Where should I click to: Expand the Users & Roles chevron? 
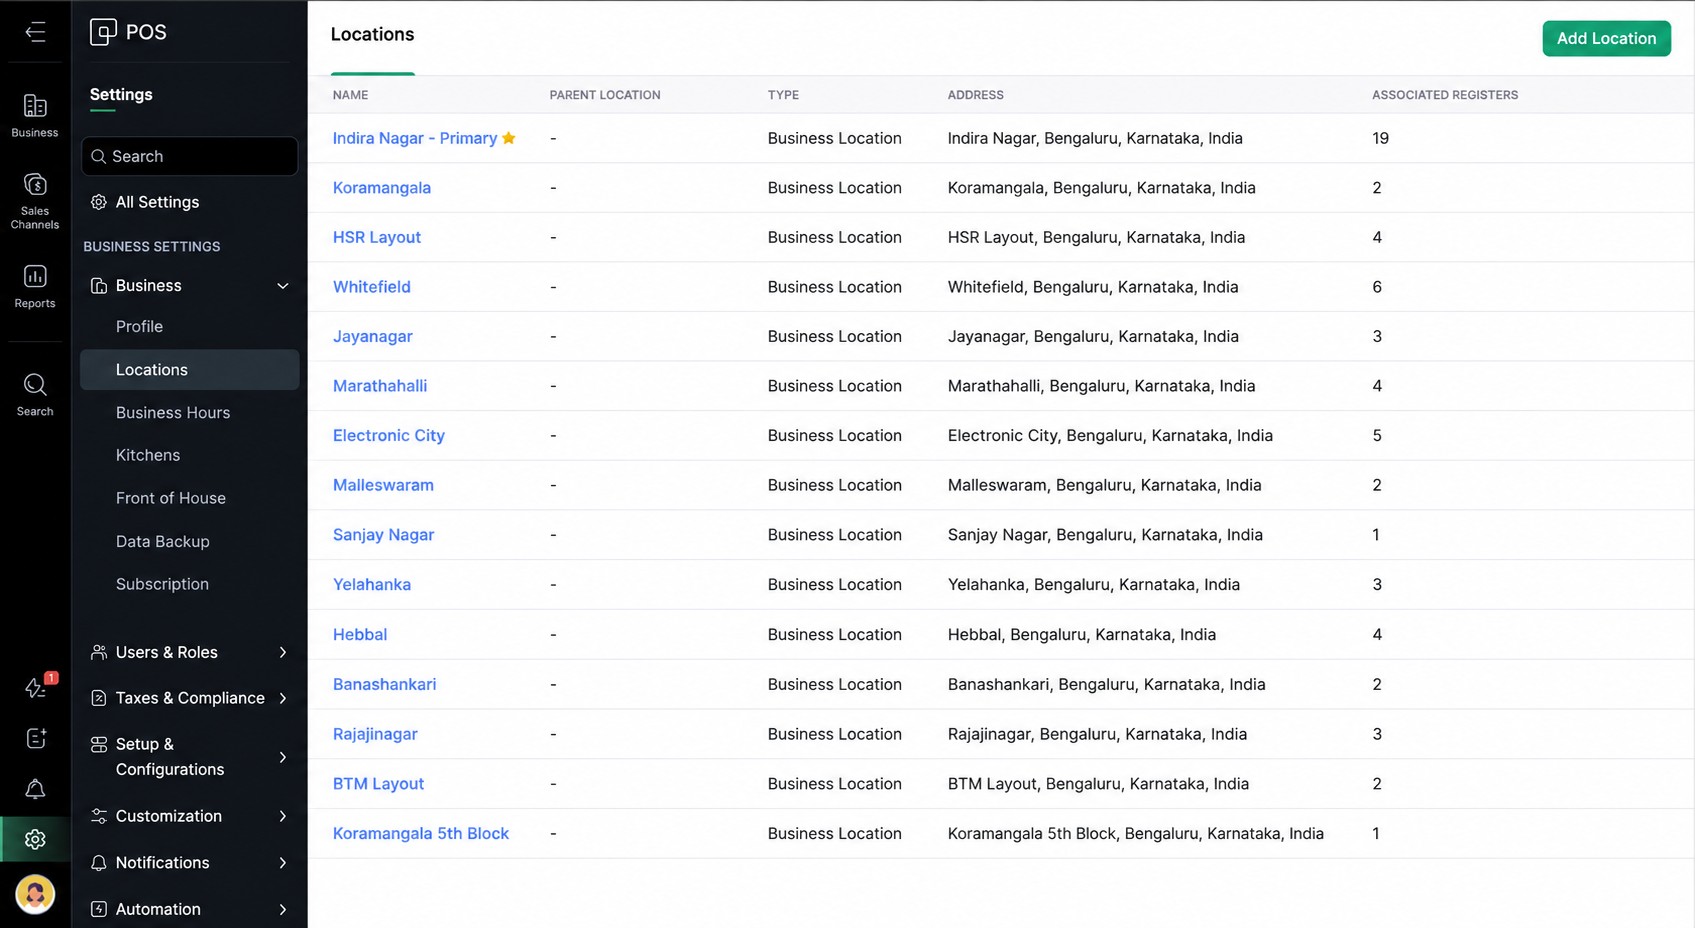tap(283, 652)
